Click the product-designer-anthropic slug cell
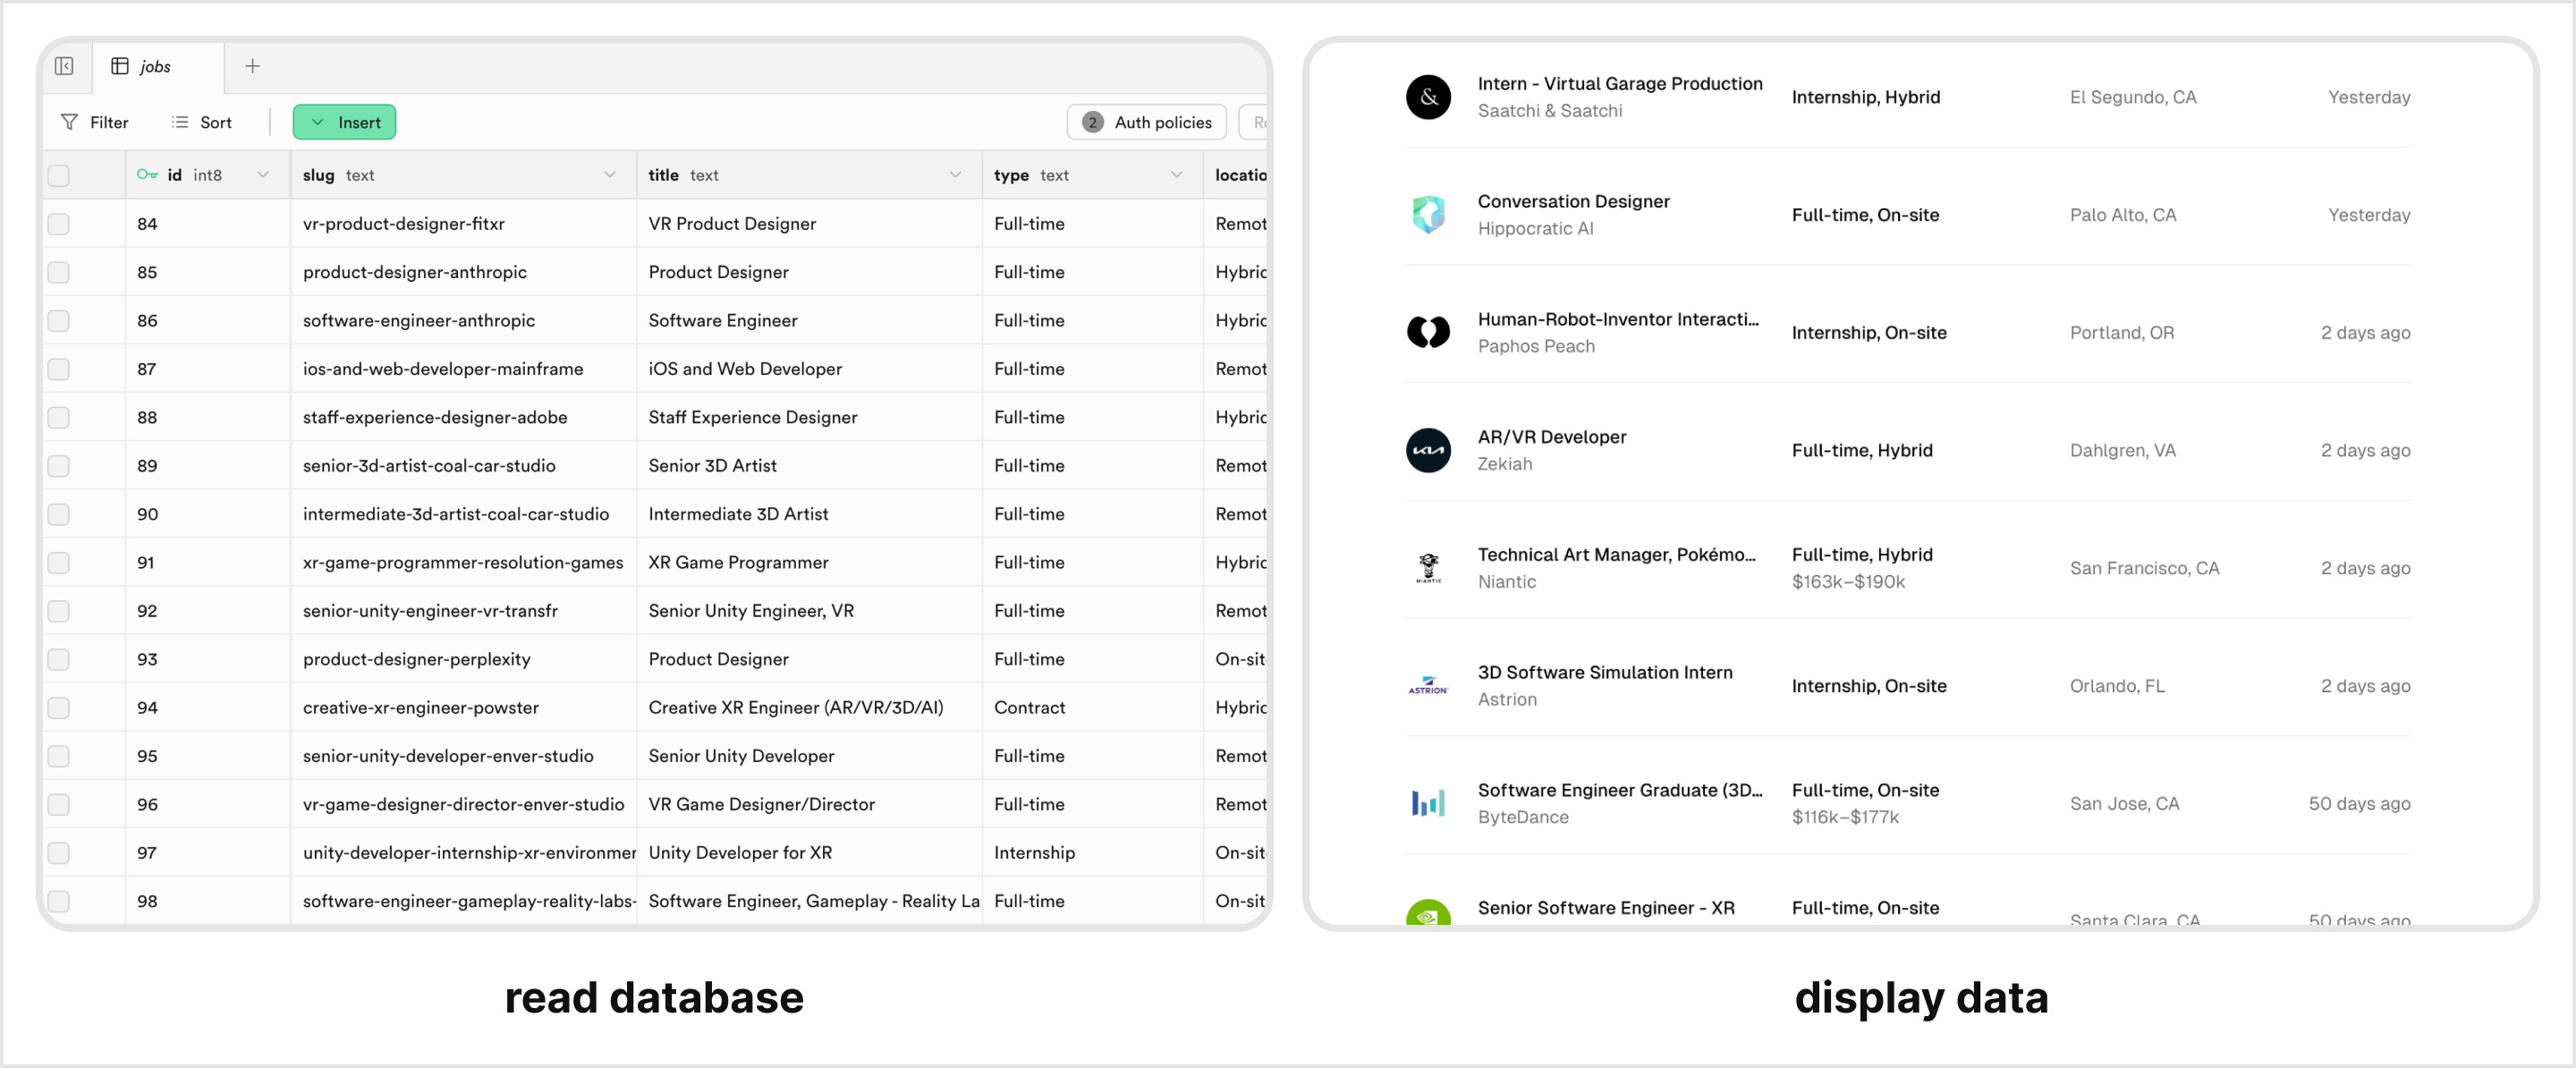The height and width of the screenshot is (1068, 2576). tap(414, 272)
